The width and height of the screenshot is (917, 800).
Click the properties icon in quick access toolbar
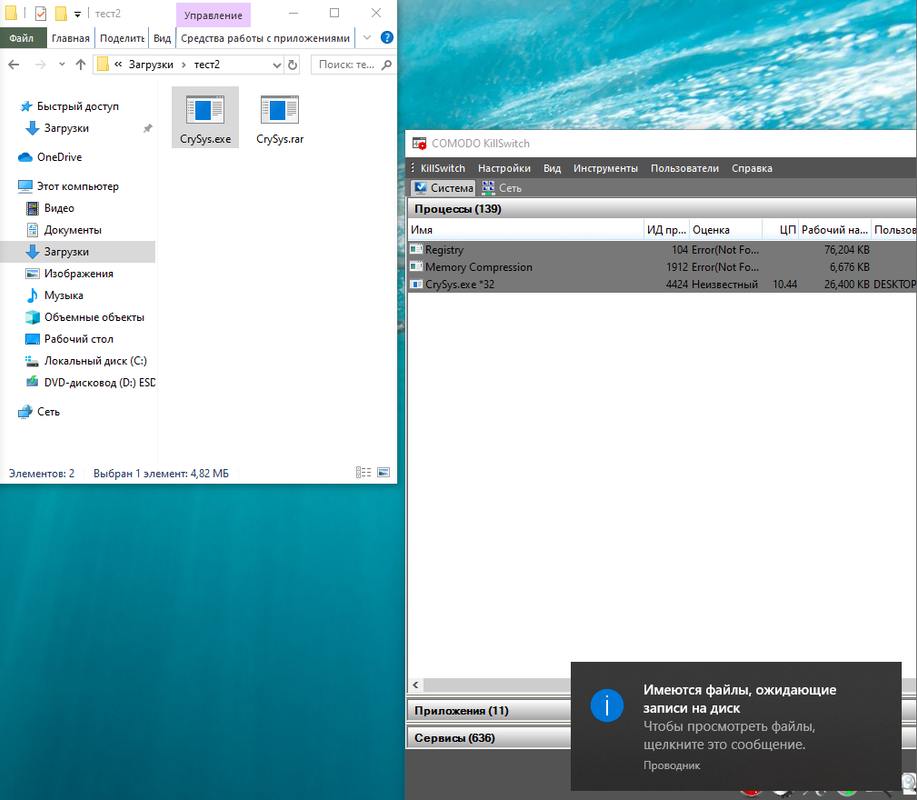[x=40, y=13]
